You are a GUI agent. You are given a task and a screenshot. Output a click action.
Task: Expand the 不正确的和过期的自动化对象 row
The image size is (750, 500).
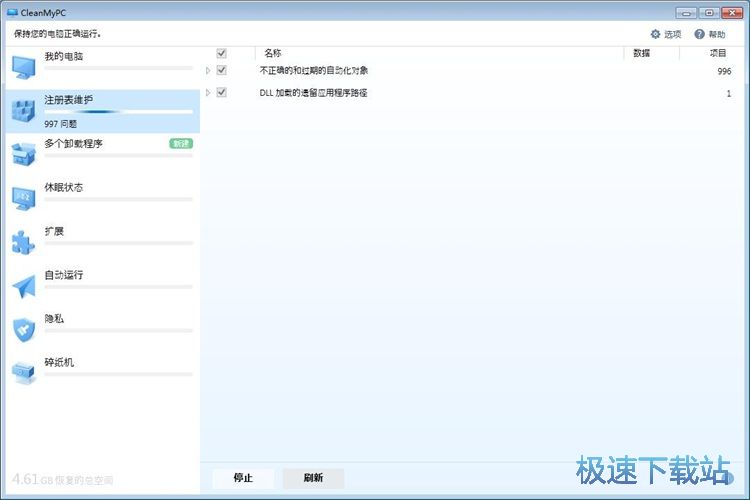point(208,70)
